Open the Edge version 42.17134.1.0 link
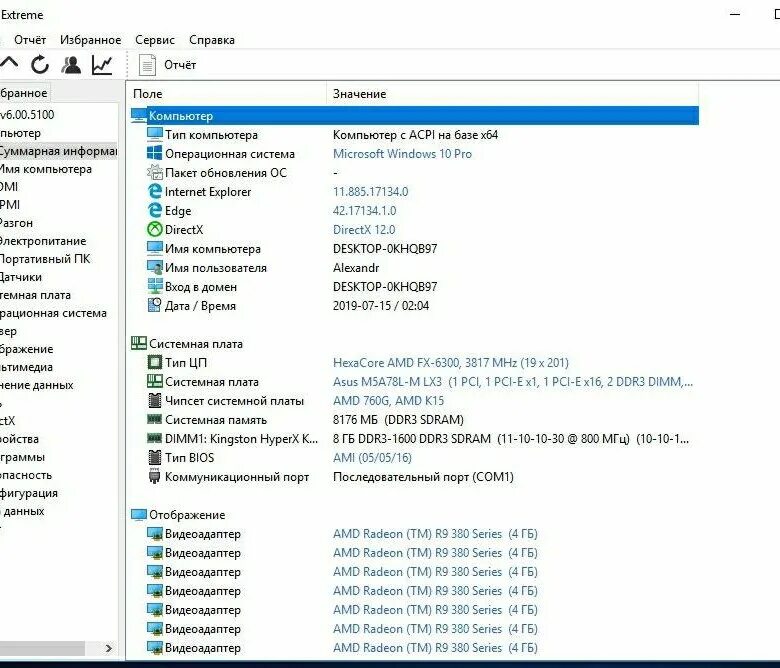 click(365, 210)
